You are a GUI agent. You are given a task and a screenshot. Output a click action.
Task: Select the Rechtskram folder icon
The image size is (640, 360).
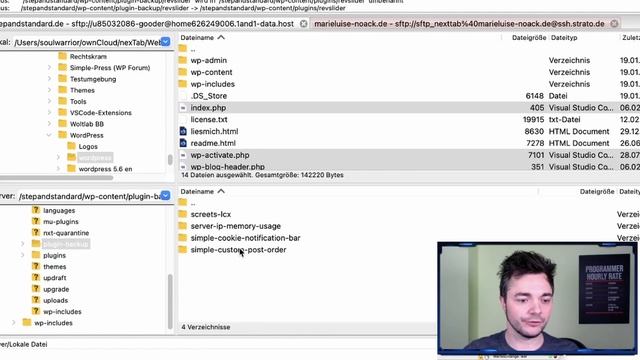62,56
